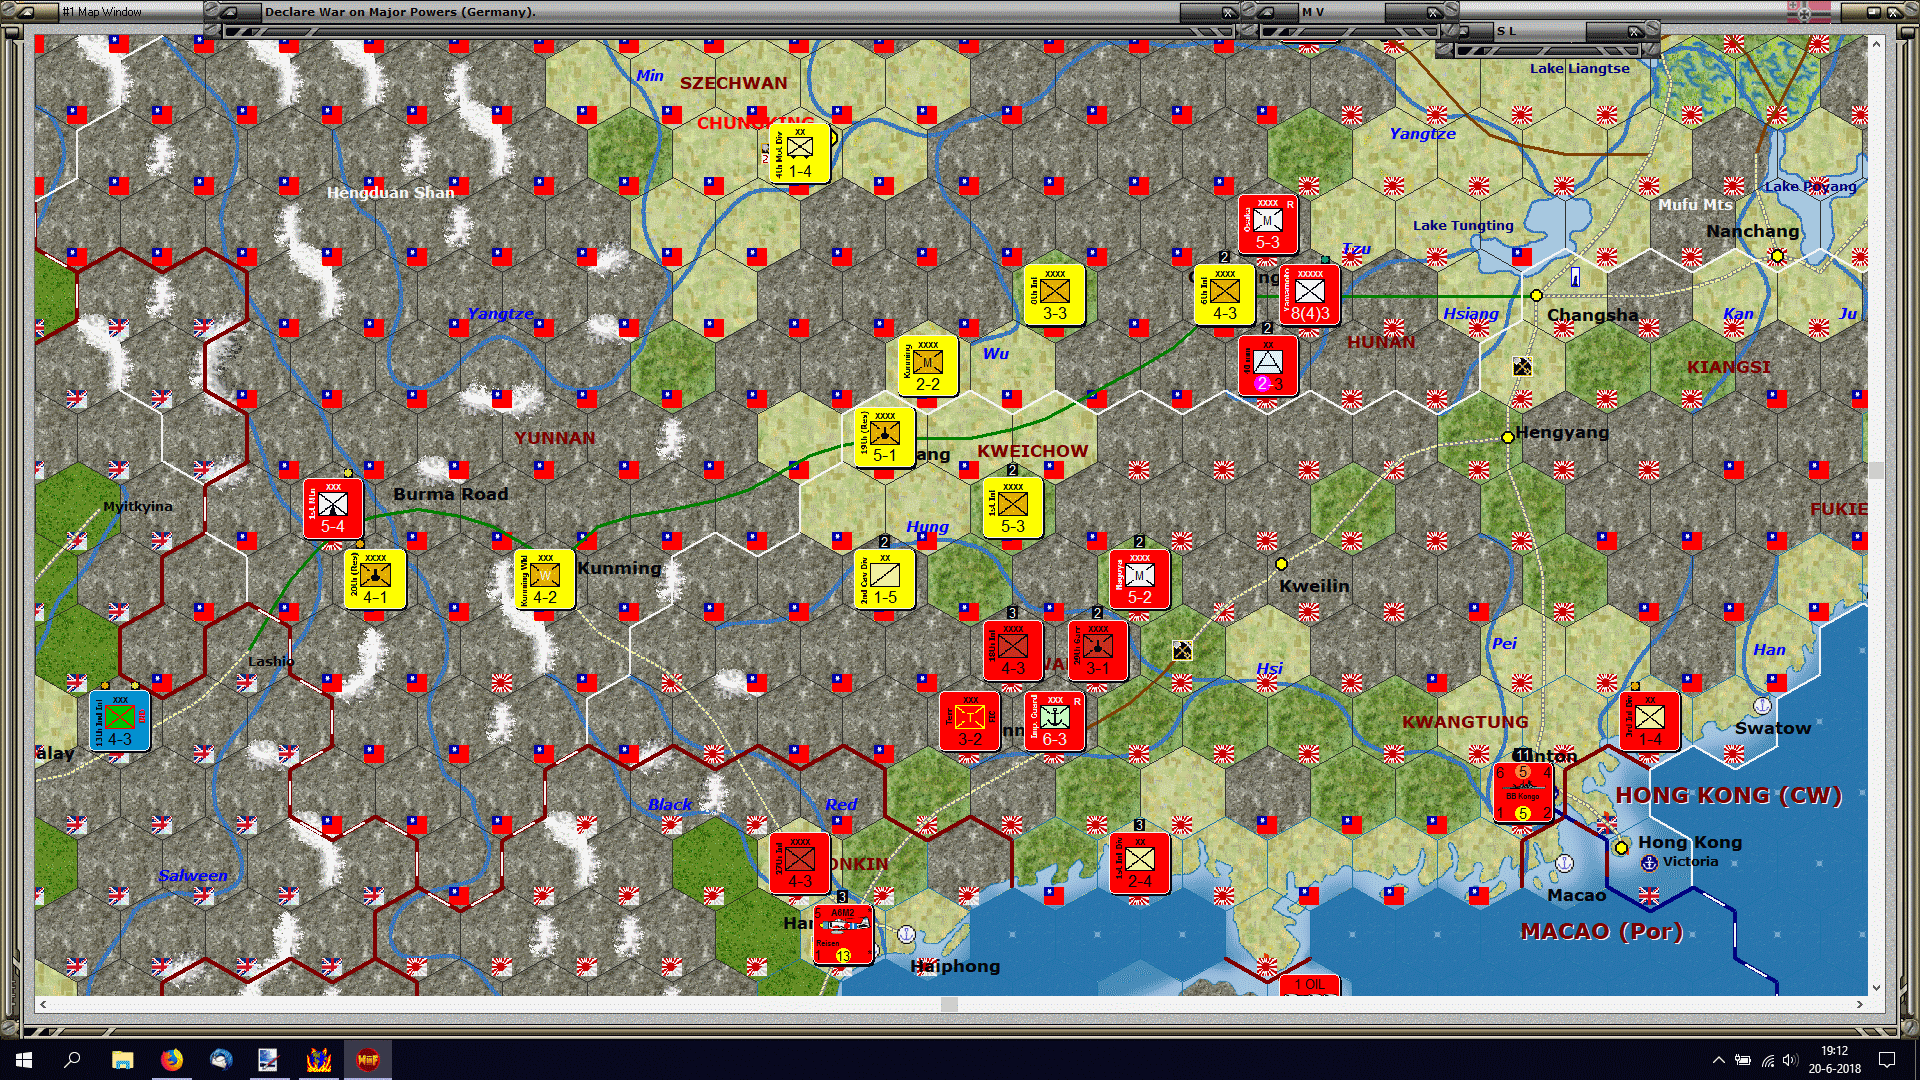The image size is (1920, 1080).
Task: Select the red 5-3 army unit
Action: [1267, 224]
